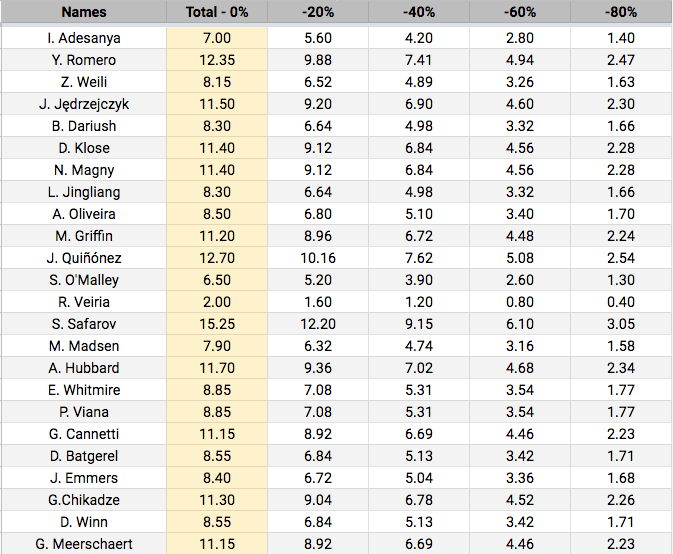Viewport: 673px width, 554px height.
Task: Click S. Safarov's highlighted 15.25 total
Action: click(x=217, y=324)
